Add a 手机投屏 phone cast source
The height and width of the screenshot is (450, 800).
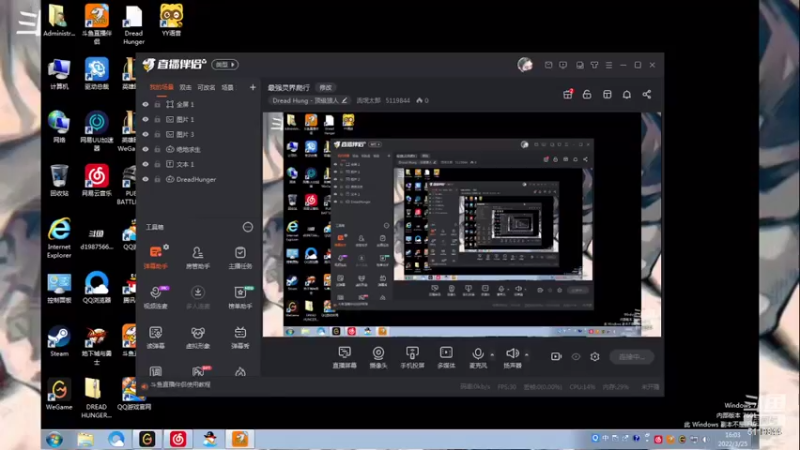[412, 357]
